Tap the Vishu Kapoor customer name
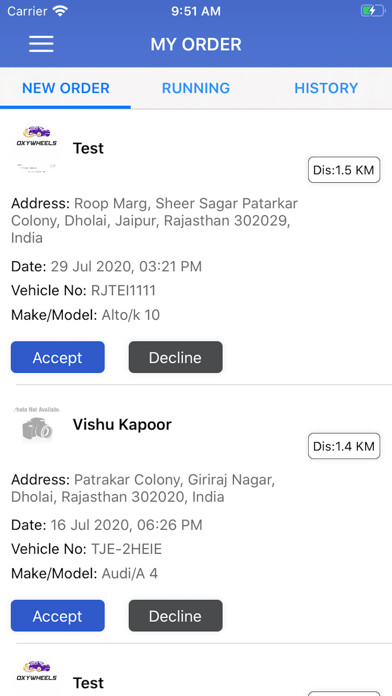This screenshot has width=392, height=696. click(x=122, y=424)
